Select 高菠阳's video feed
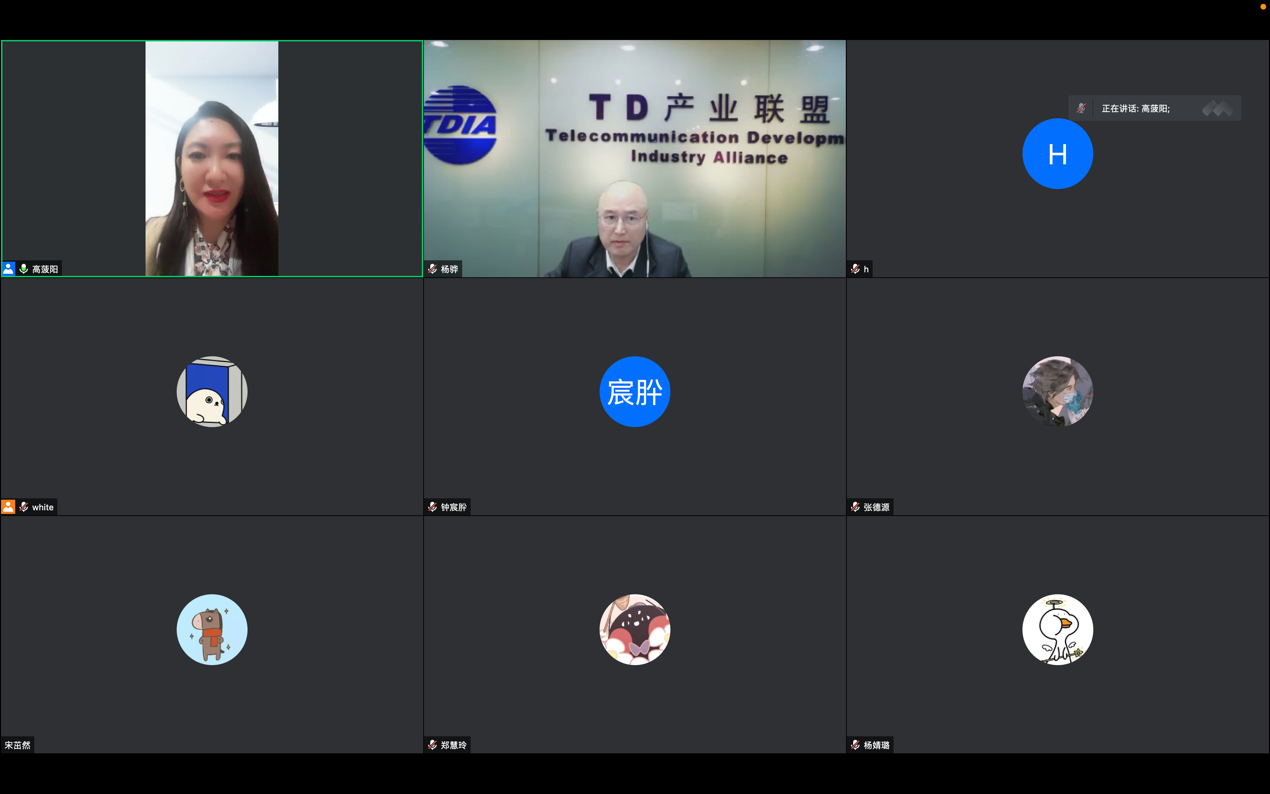The image size is (1270, 794). click(x=212, y=158)
